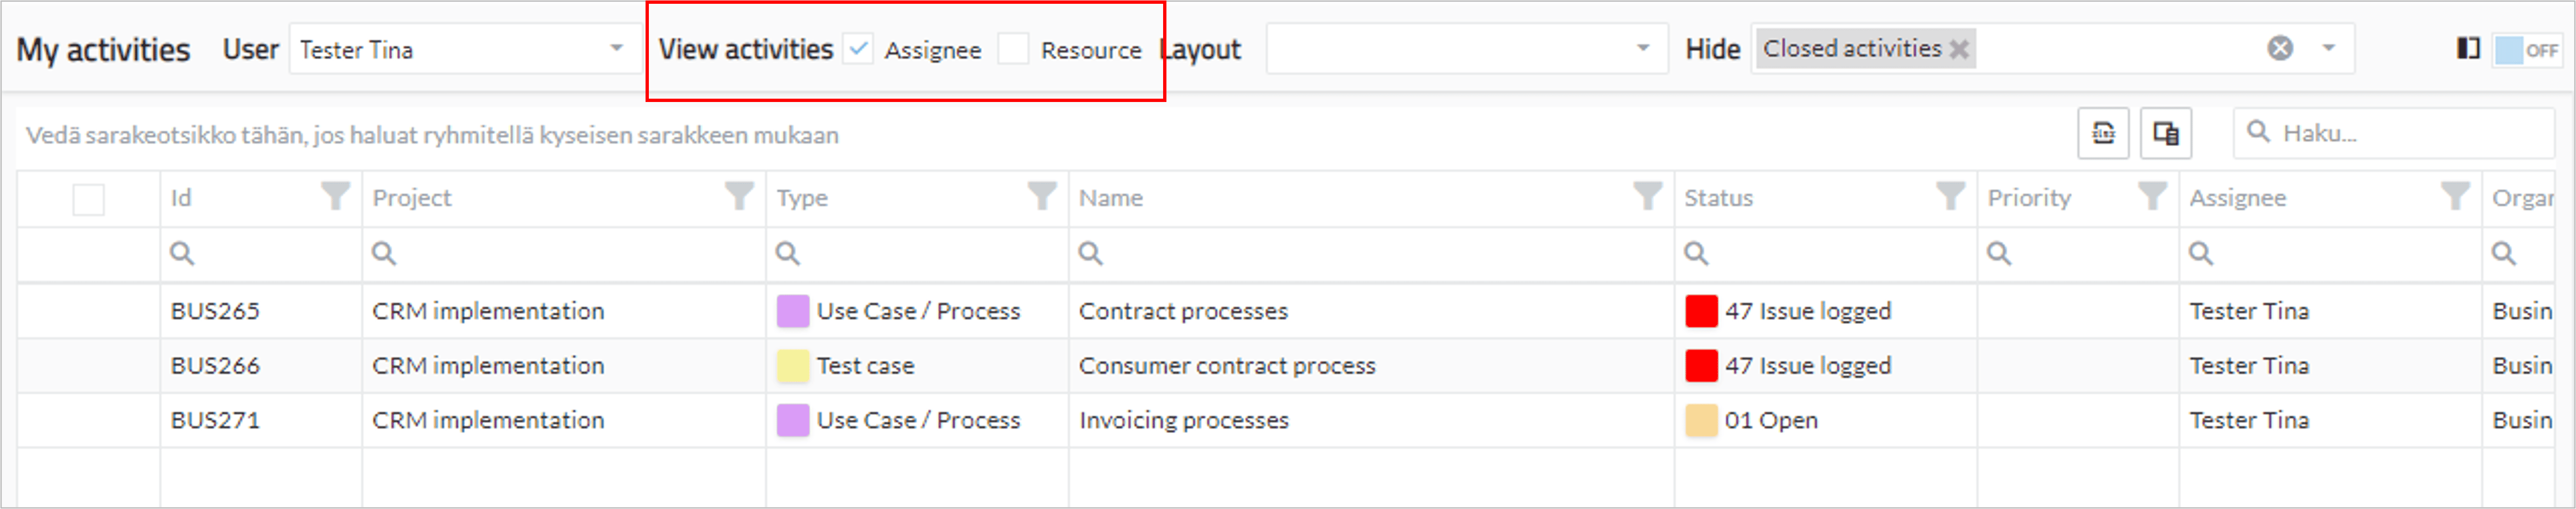The height and width of the screenshot is (509, 2576).
Task: Check the Resource view checkbox
Action: tap(1013, 48)
